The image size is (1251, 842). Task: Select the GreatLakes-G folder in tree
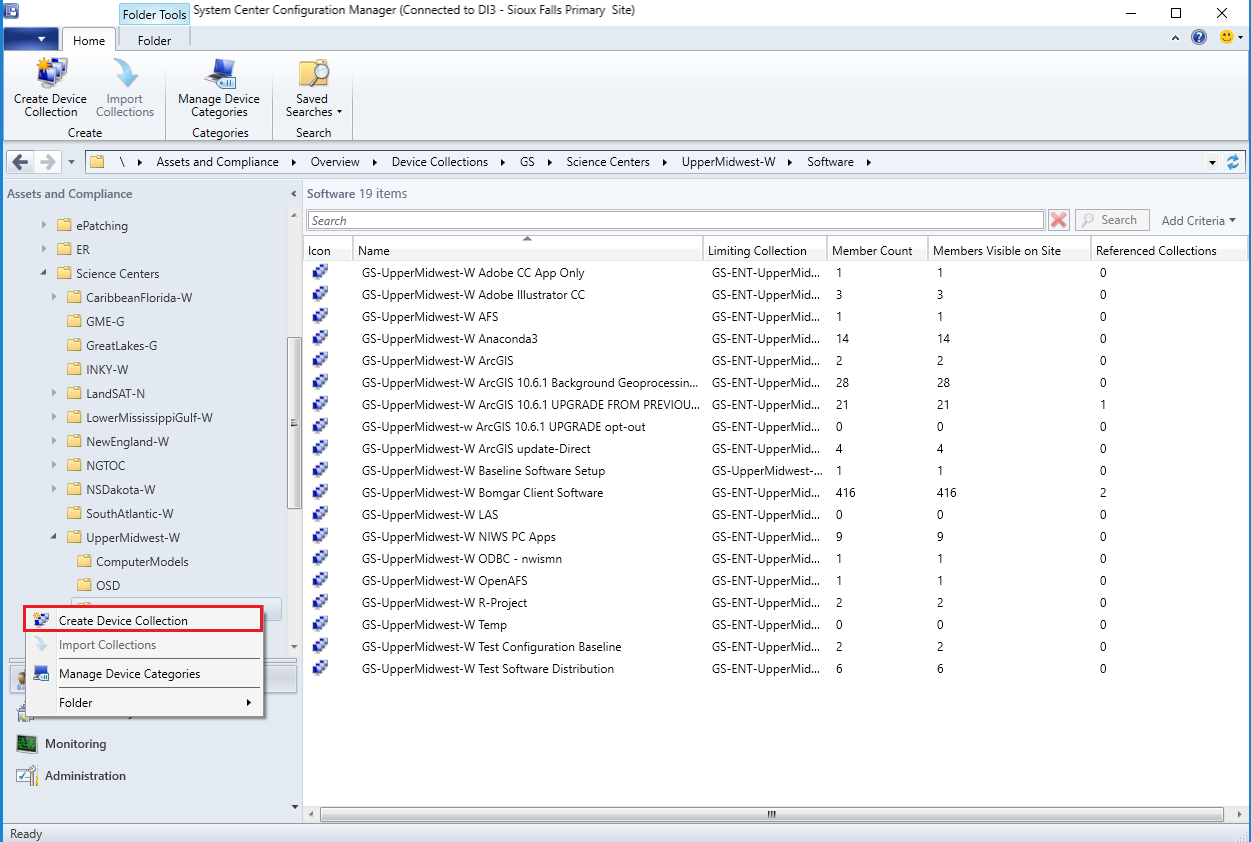click(x=121, y=345)
